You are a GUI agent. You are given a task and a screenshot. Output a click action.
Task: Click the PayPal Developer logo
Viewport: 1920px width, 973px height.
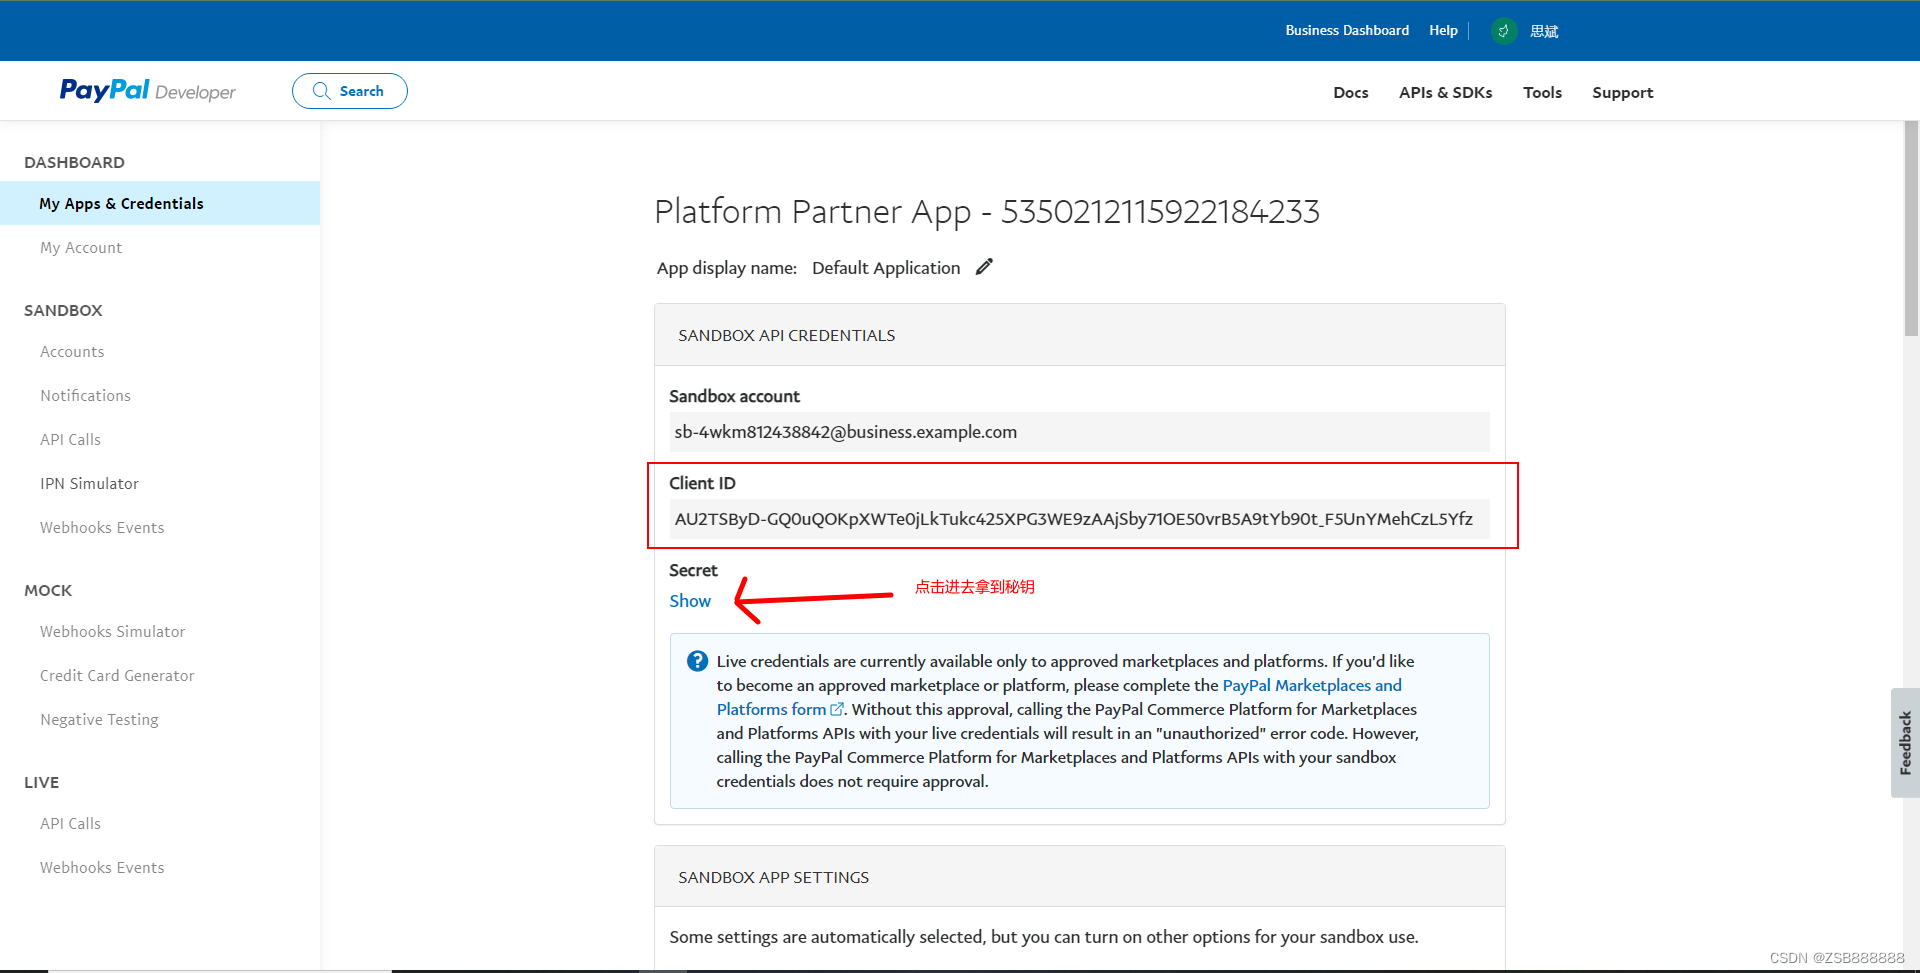pos(147,91)
